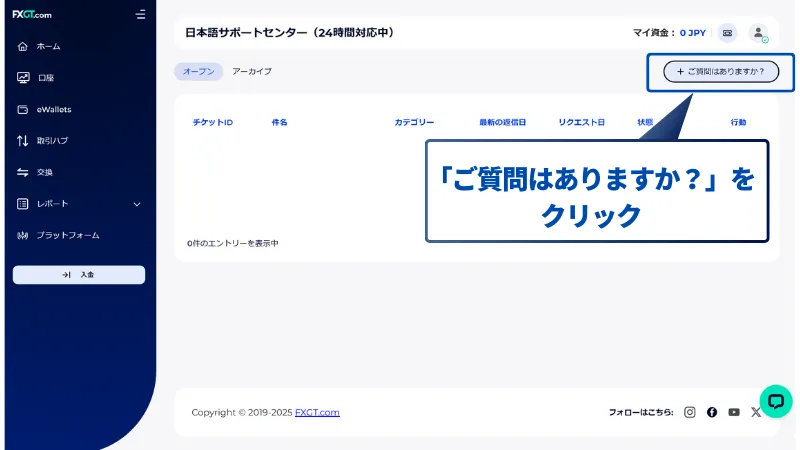This screenshot has width=800, height=450.
Task: Click the 行動 column header
Action: click(738, 122)
